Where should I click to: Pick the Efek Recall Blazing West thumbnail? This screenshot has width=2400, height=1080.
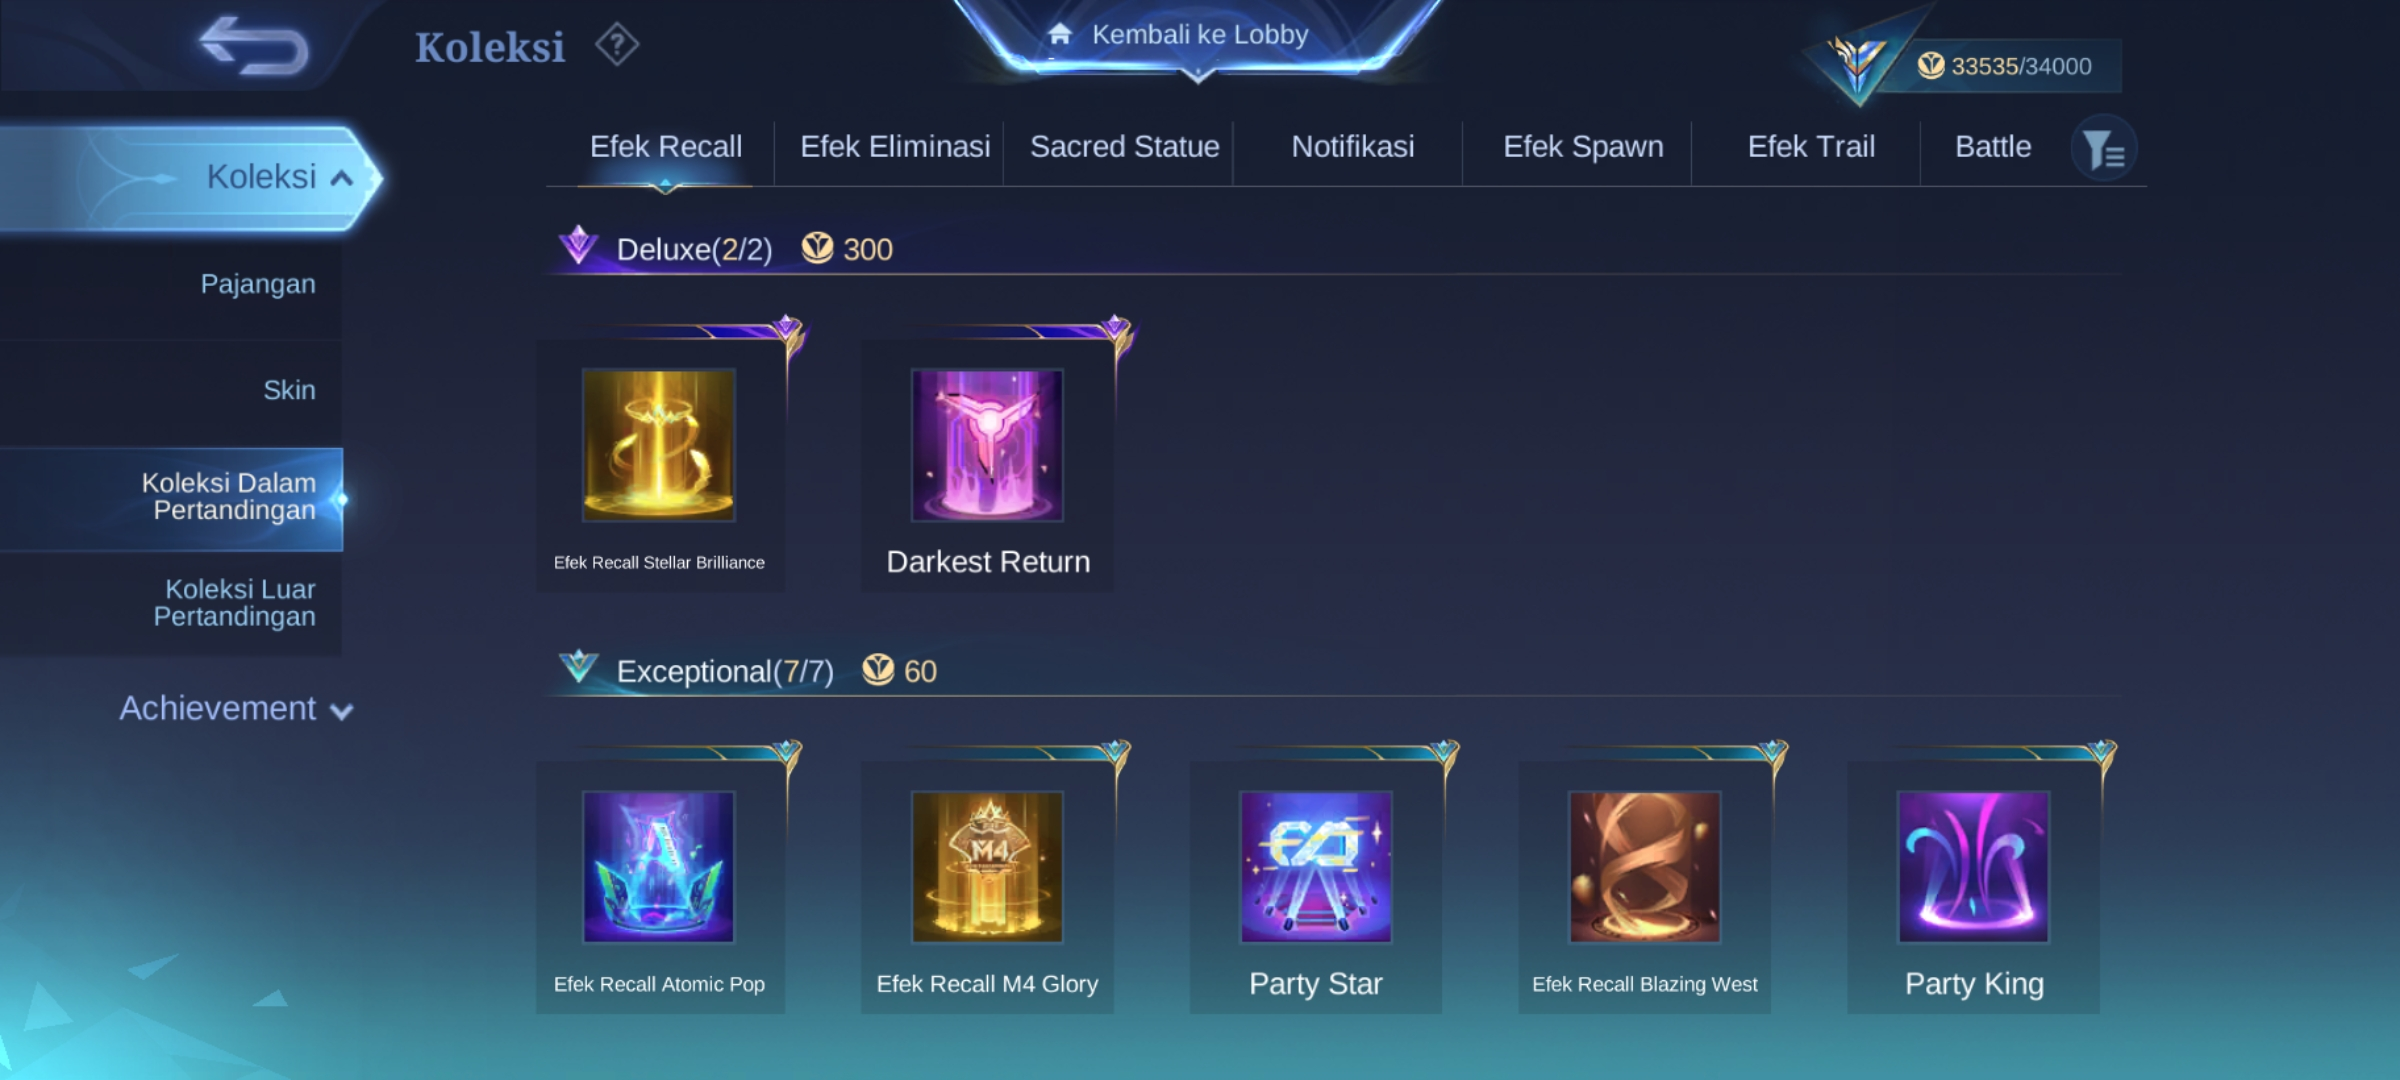pos(1645,867)
